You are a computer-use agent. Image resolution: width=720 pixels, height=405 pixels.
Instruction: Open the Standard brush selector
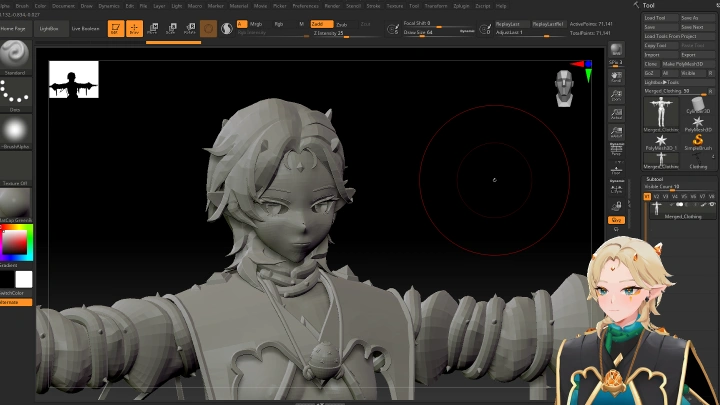(15, 56)
